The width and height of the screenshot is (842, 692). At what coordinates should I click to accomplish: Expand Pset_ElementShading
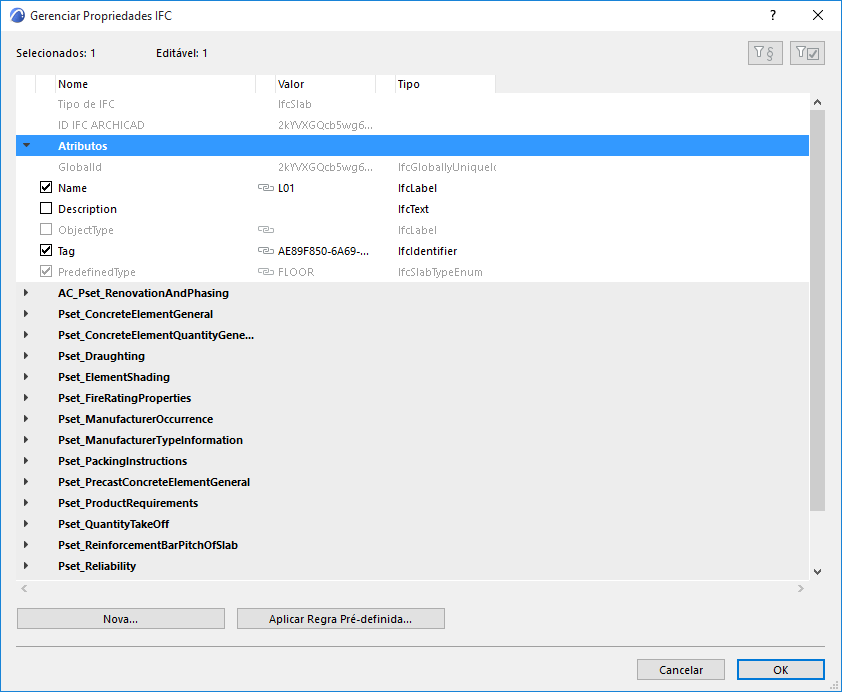pyautogui.click(x=26, y=377)
